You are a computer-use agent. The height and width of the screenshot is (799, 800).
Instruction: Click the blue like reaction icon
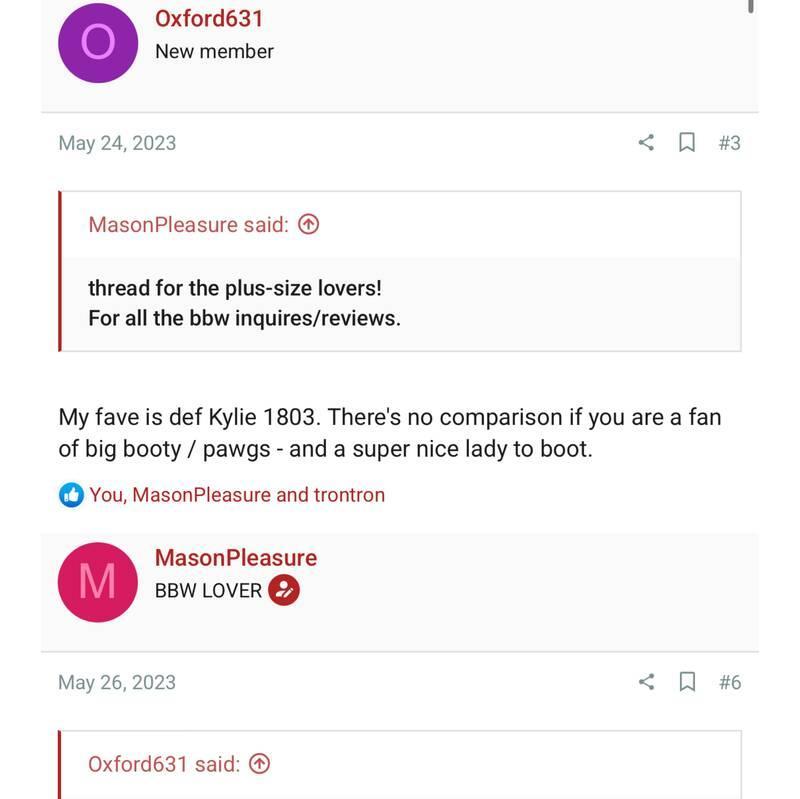[71, 495]
